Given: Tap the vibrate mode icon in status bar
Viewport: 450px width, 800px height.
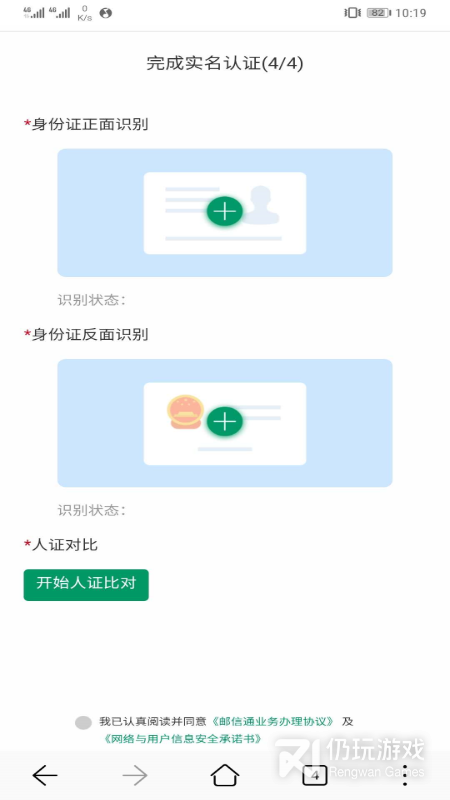Looking at the screenshot, I should (x=352, y=13).
